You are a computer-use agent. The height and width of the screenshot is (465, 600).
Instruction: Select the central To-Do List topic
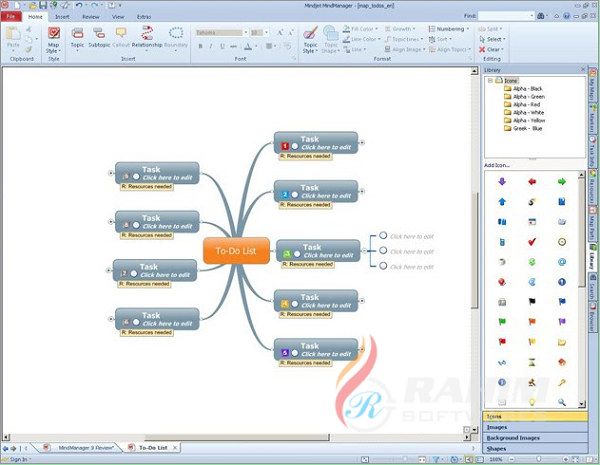236,251
